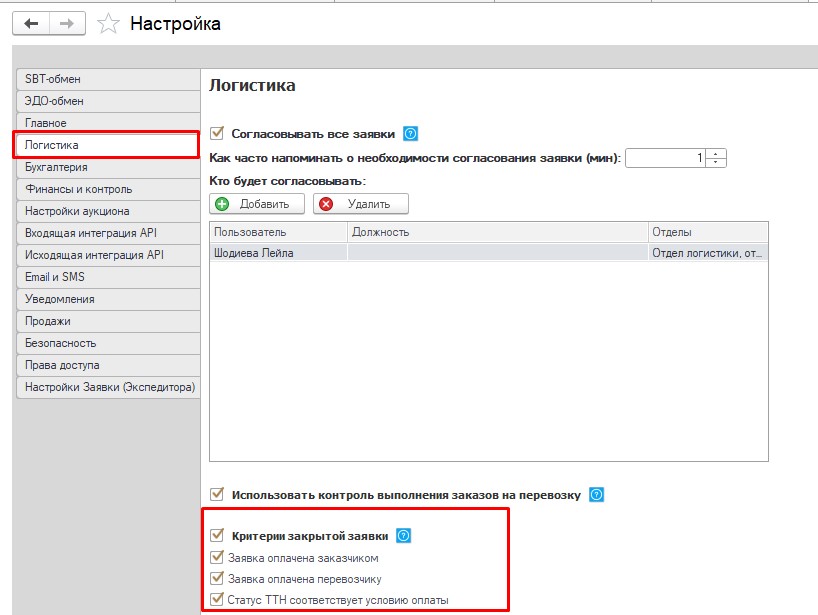Click the Удалить button
This screenshot has height=615, width=818.
point(360,204)
